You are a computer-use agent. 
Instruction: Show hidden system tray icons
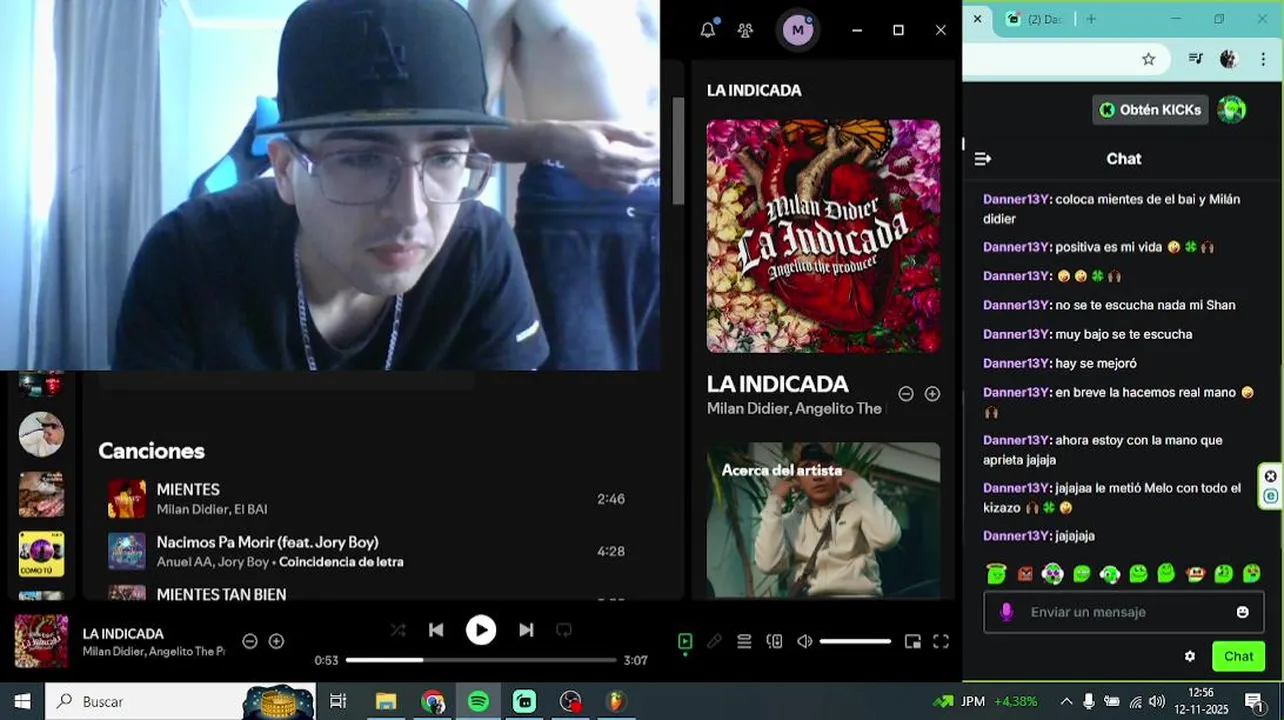point(1066,701)
